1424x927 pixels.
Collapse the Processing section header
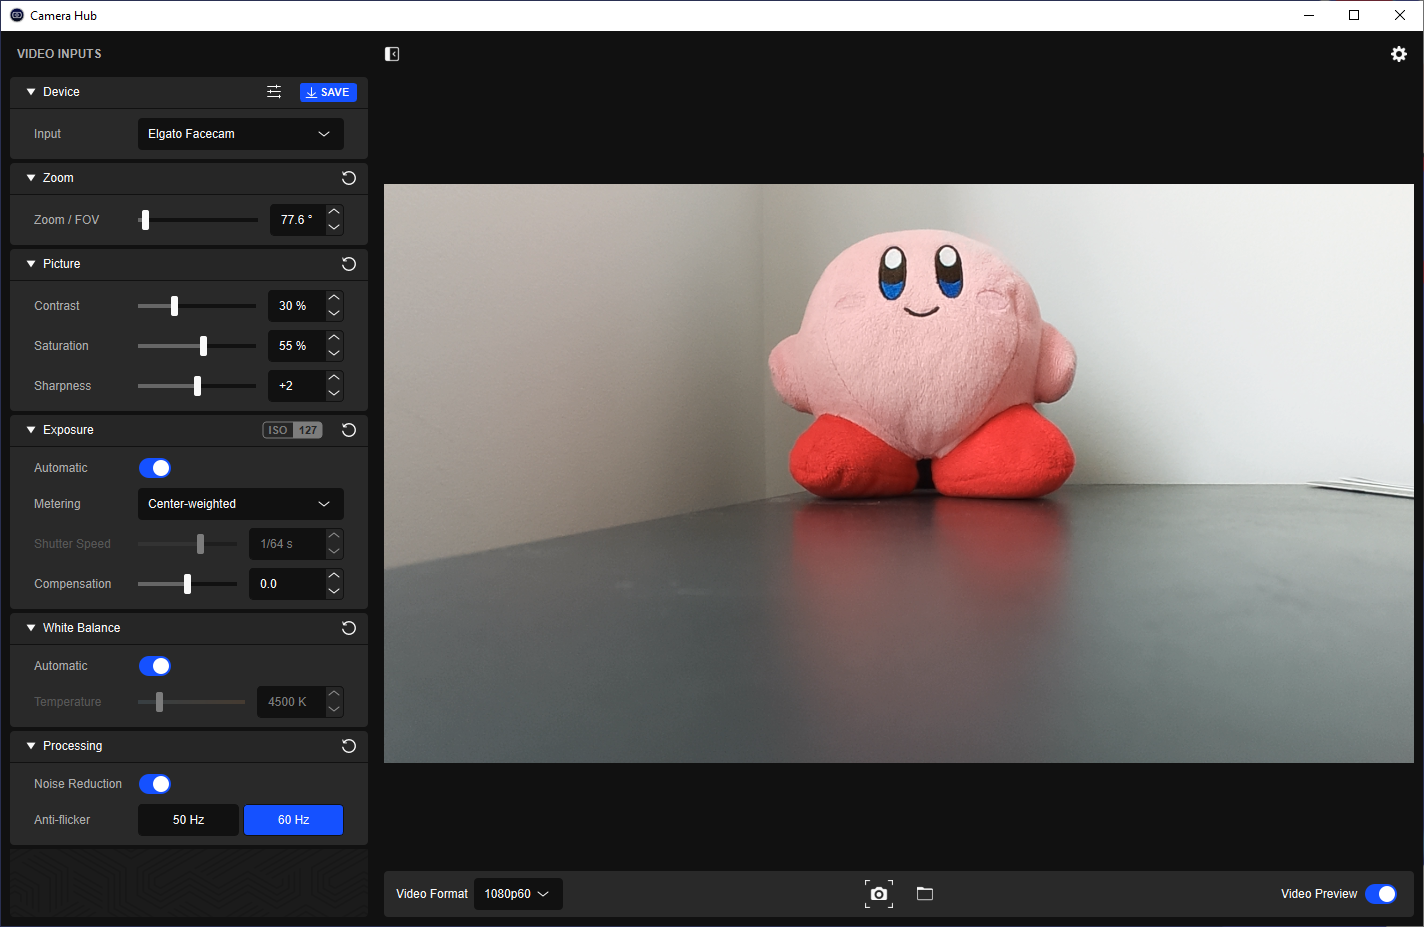[x=31, y=746]
